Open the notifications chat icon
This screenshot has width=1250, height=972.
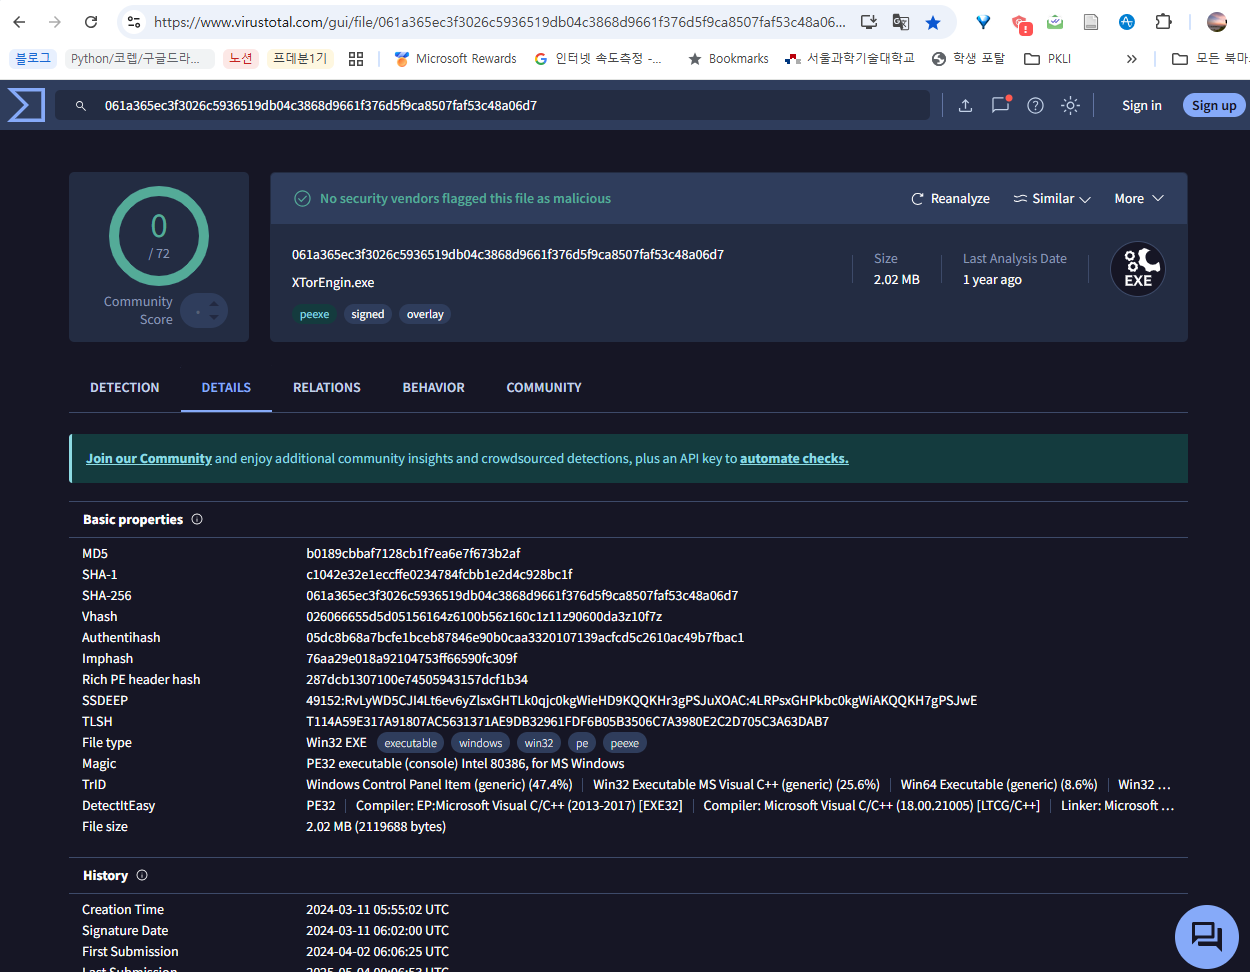click(1000, 105)
